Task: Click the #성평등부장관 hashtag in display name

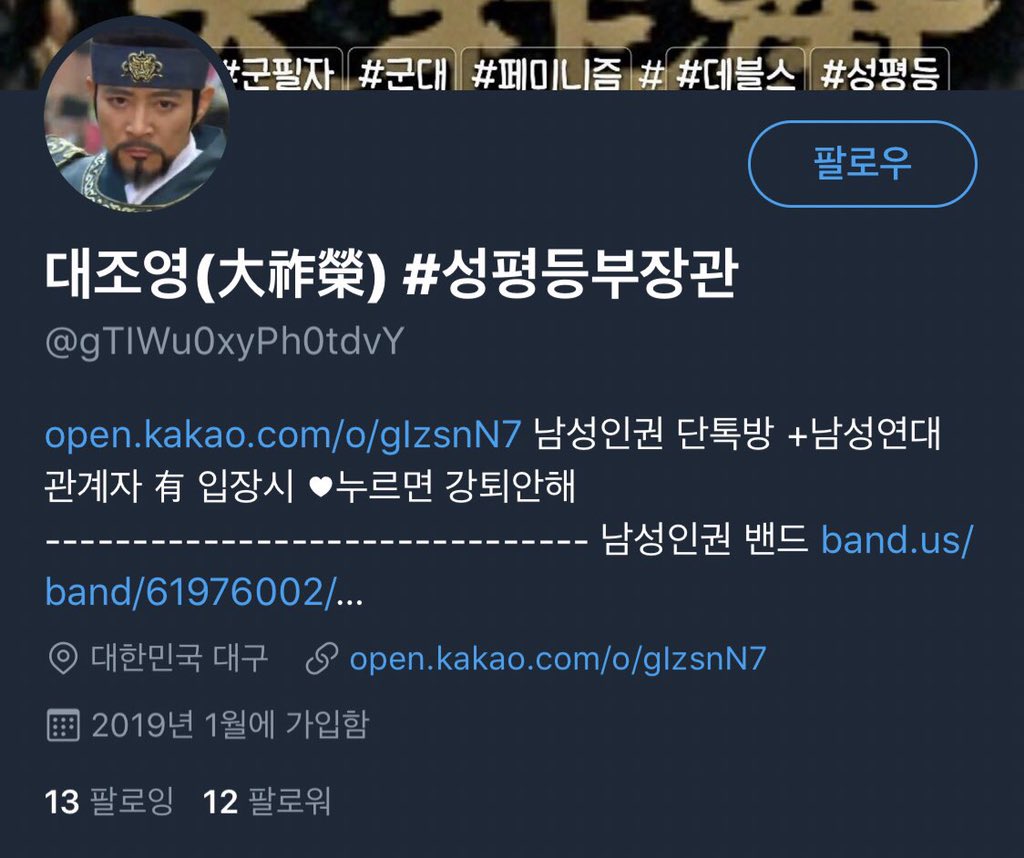Action: (x=570, y=274)
